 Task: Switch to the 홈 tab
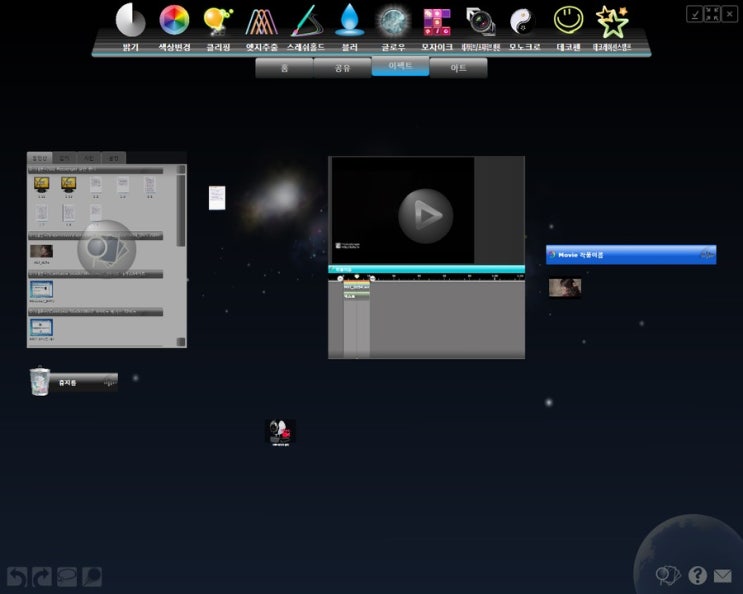284,68
